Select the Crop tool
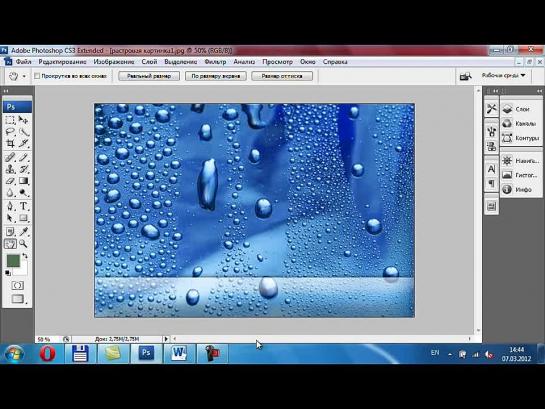 (x=10, y=143)
